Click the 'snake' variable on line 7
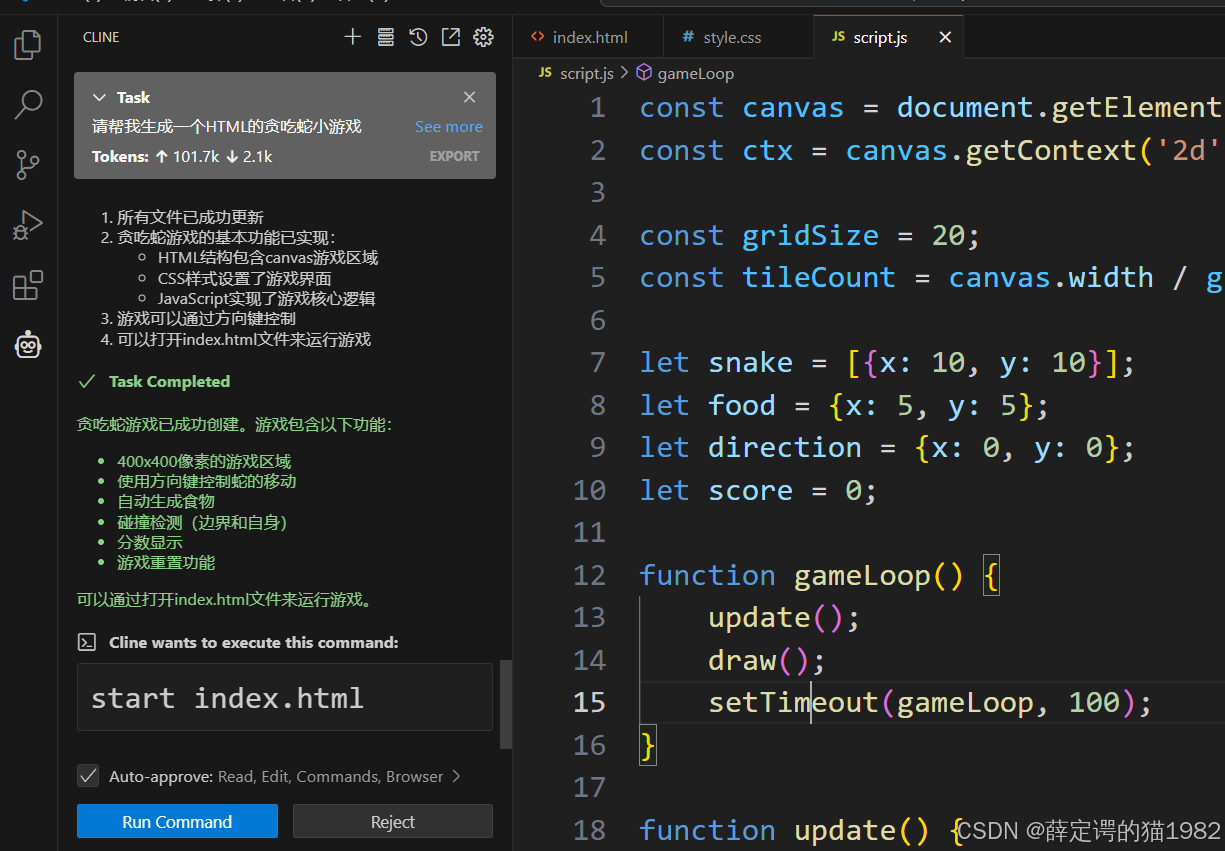The height and width of the screenshot is (851, 1225). pyautogui.click(x=750, y=362)
